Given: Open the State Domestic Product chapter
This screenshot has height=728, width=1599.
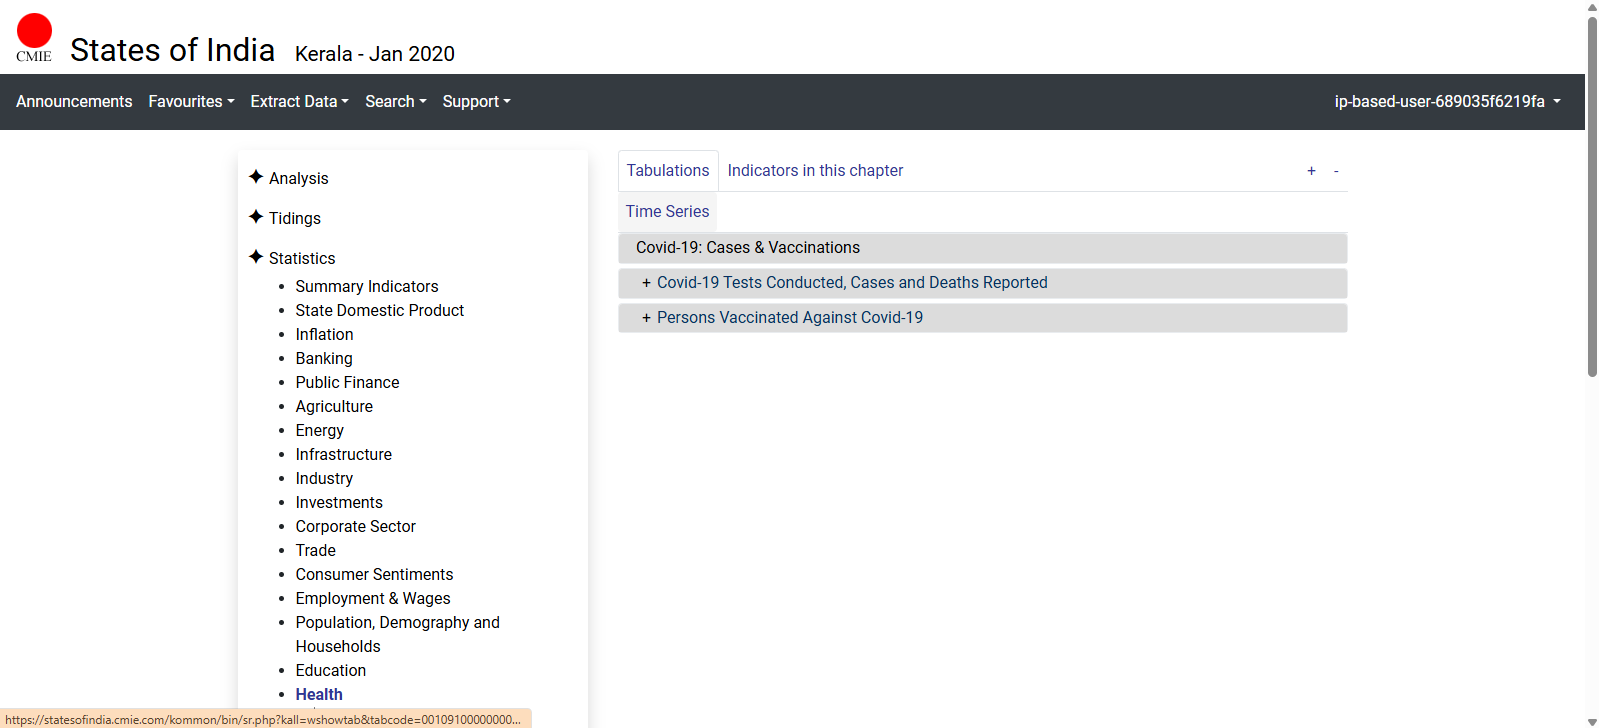Looking at the screenshot, I should (x=379, y=311).
